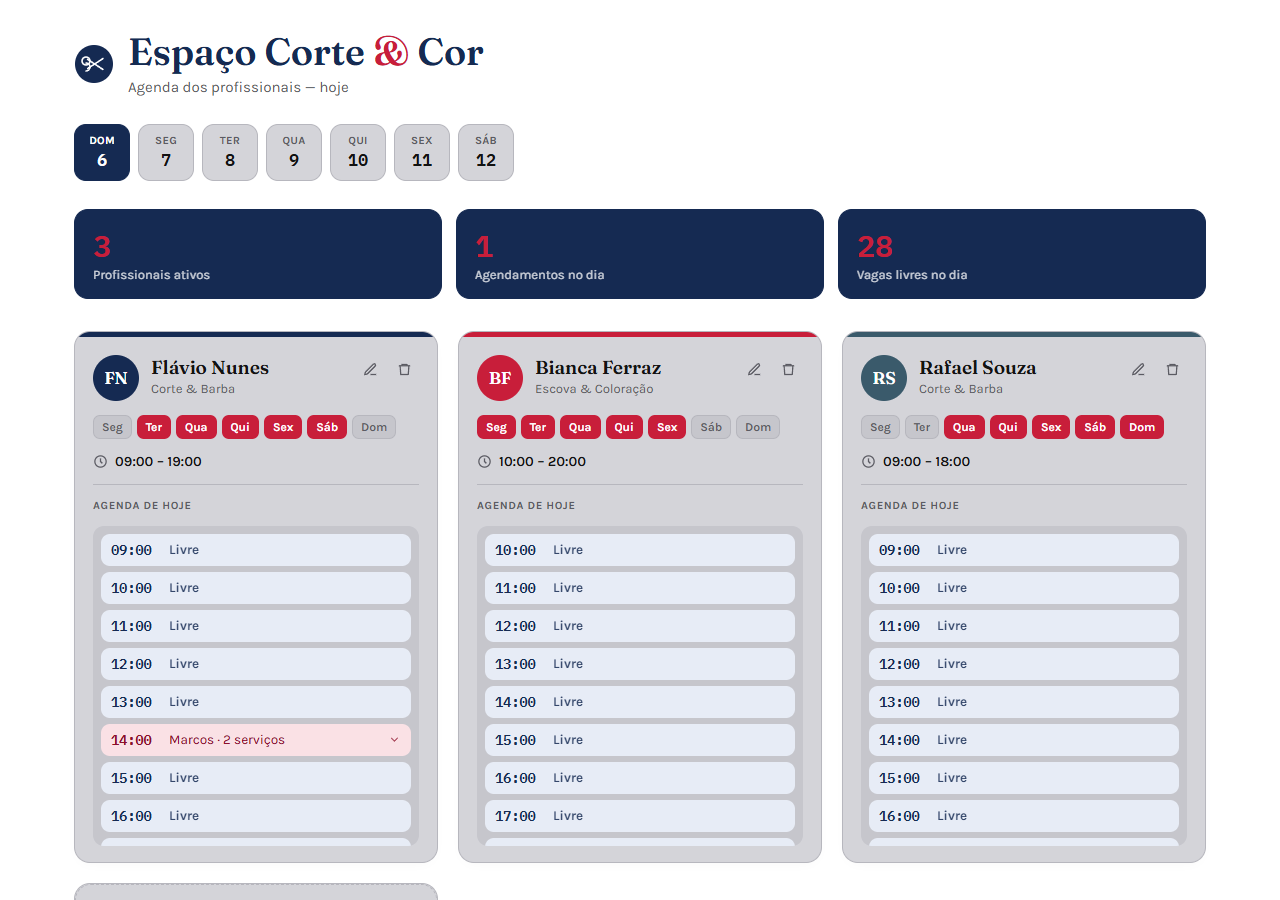
Task: Click the Vagas livres no dia card
Action: point(1022,254)
